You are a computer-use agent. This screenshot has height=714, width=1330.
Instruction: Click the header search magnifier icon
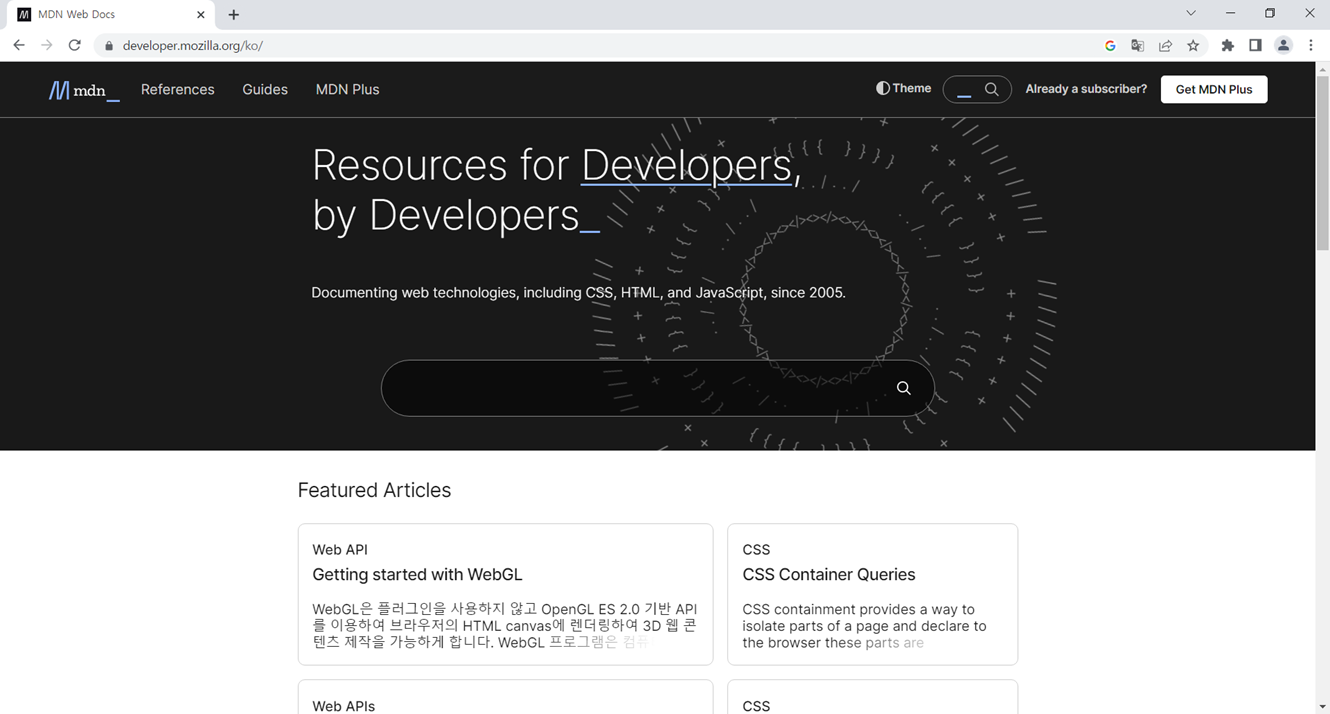[991, 89]
